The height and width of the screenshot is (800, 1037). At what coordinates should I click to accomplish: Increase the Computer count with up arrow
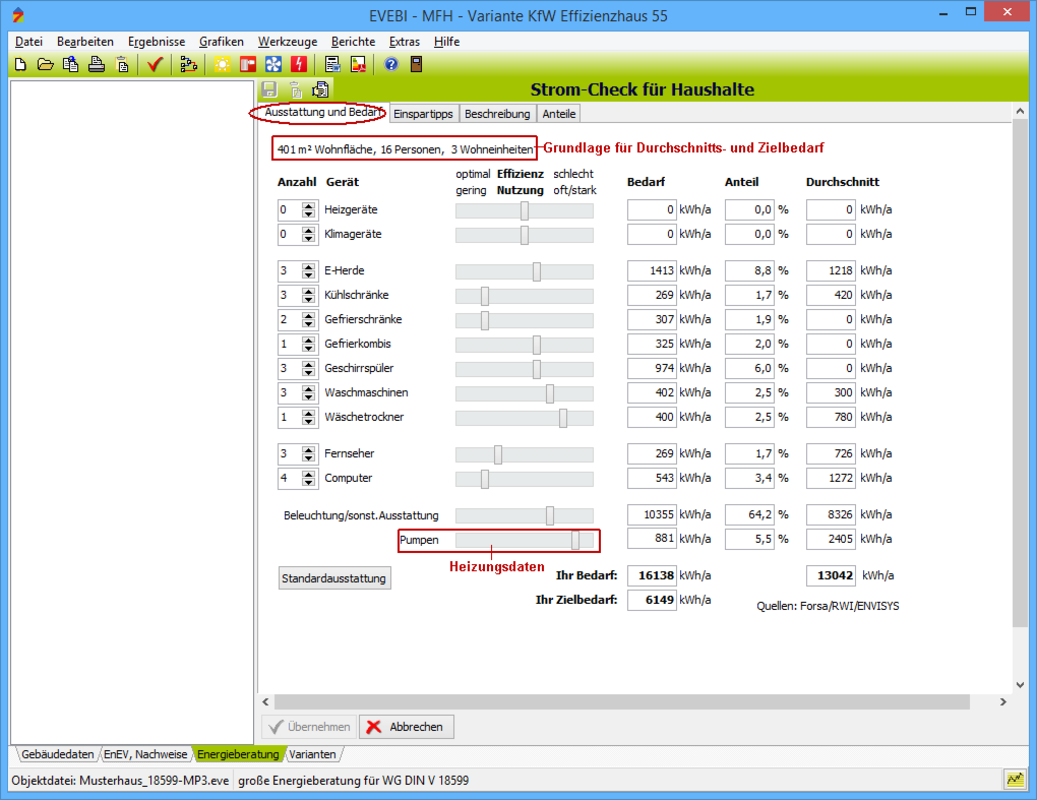pos(309,474)
